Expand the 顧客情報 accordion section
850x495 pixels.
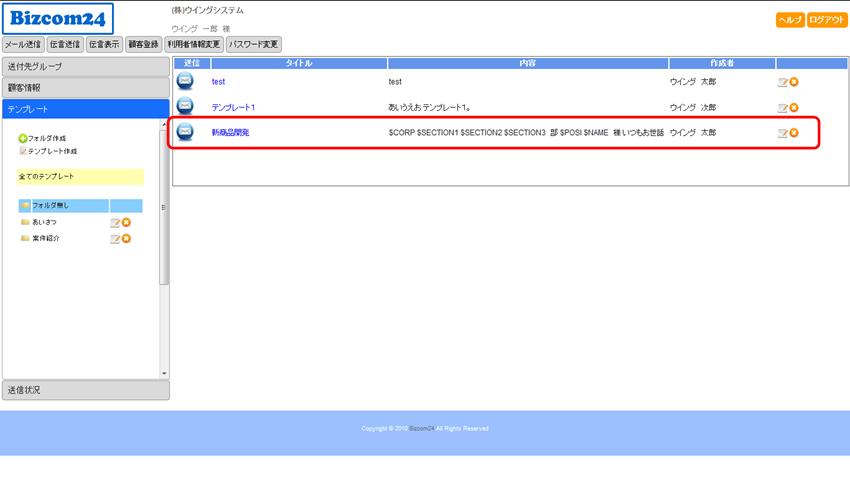(85, 88)
